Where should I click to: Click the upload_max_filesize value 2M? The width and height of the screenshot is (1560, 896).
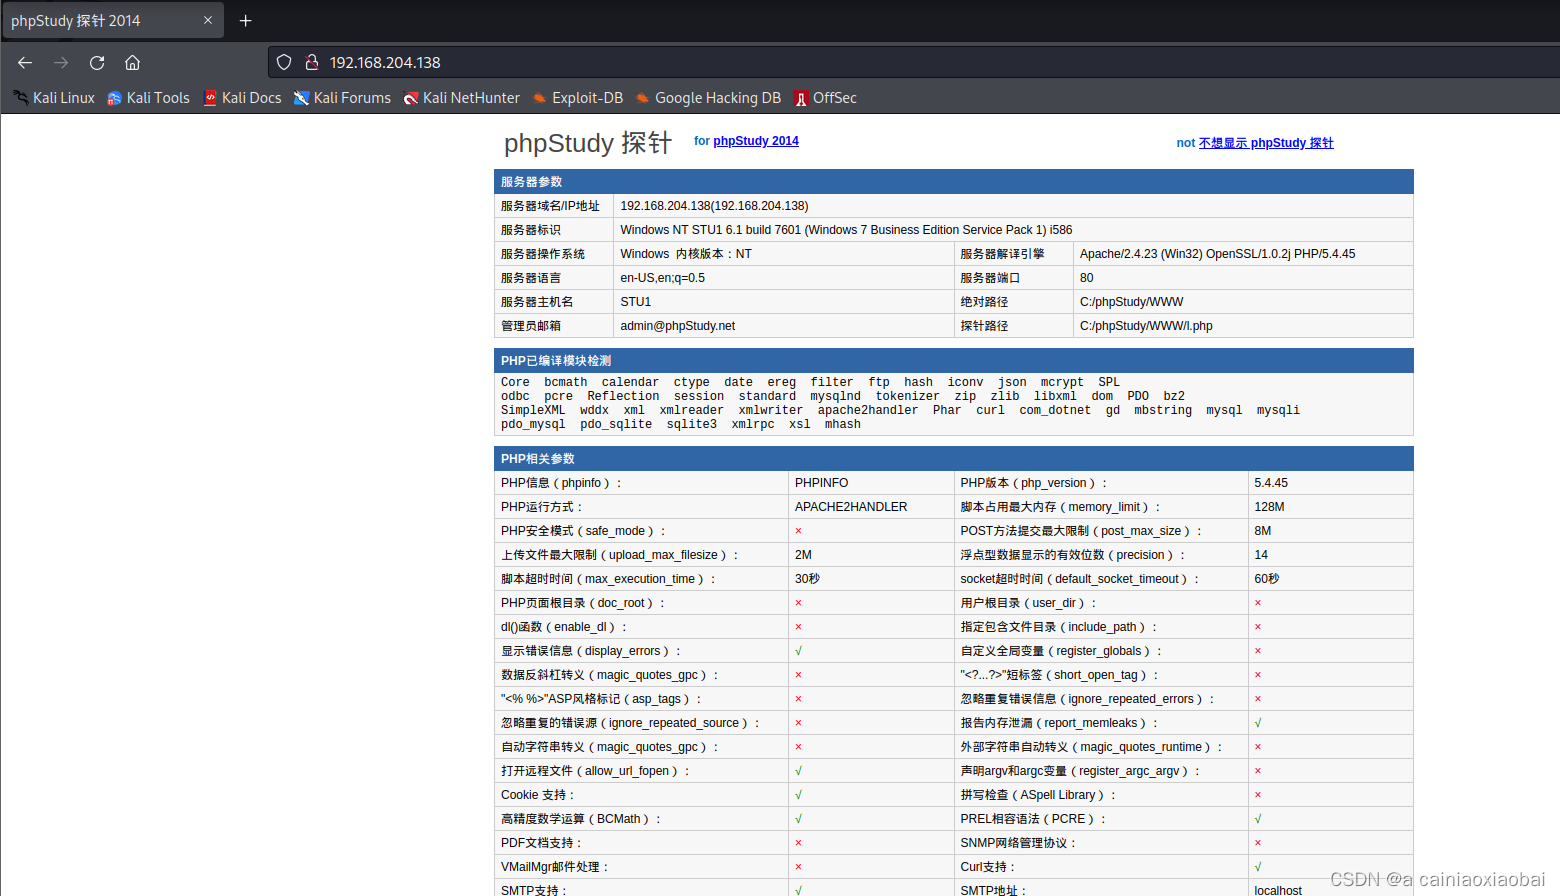coord(803,555)
